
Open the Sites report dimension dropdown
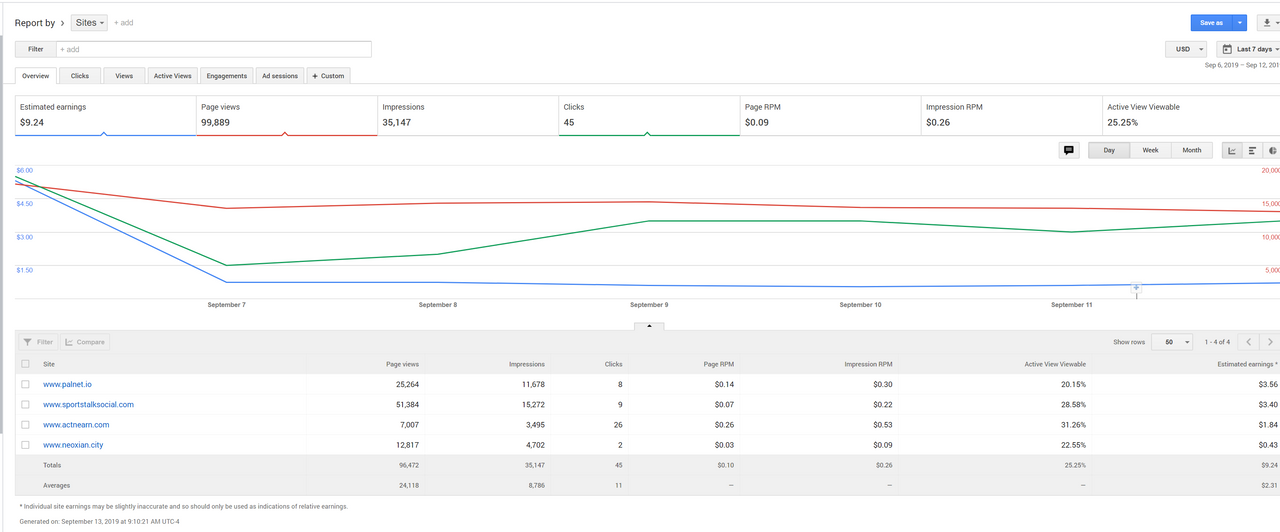pyautogui.click(x=89, y=22)
